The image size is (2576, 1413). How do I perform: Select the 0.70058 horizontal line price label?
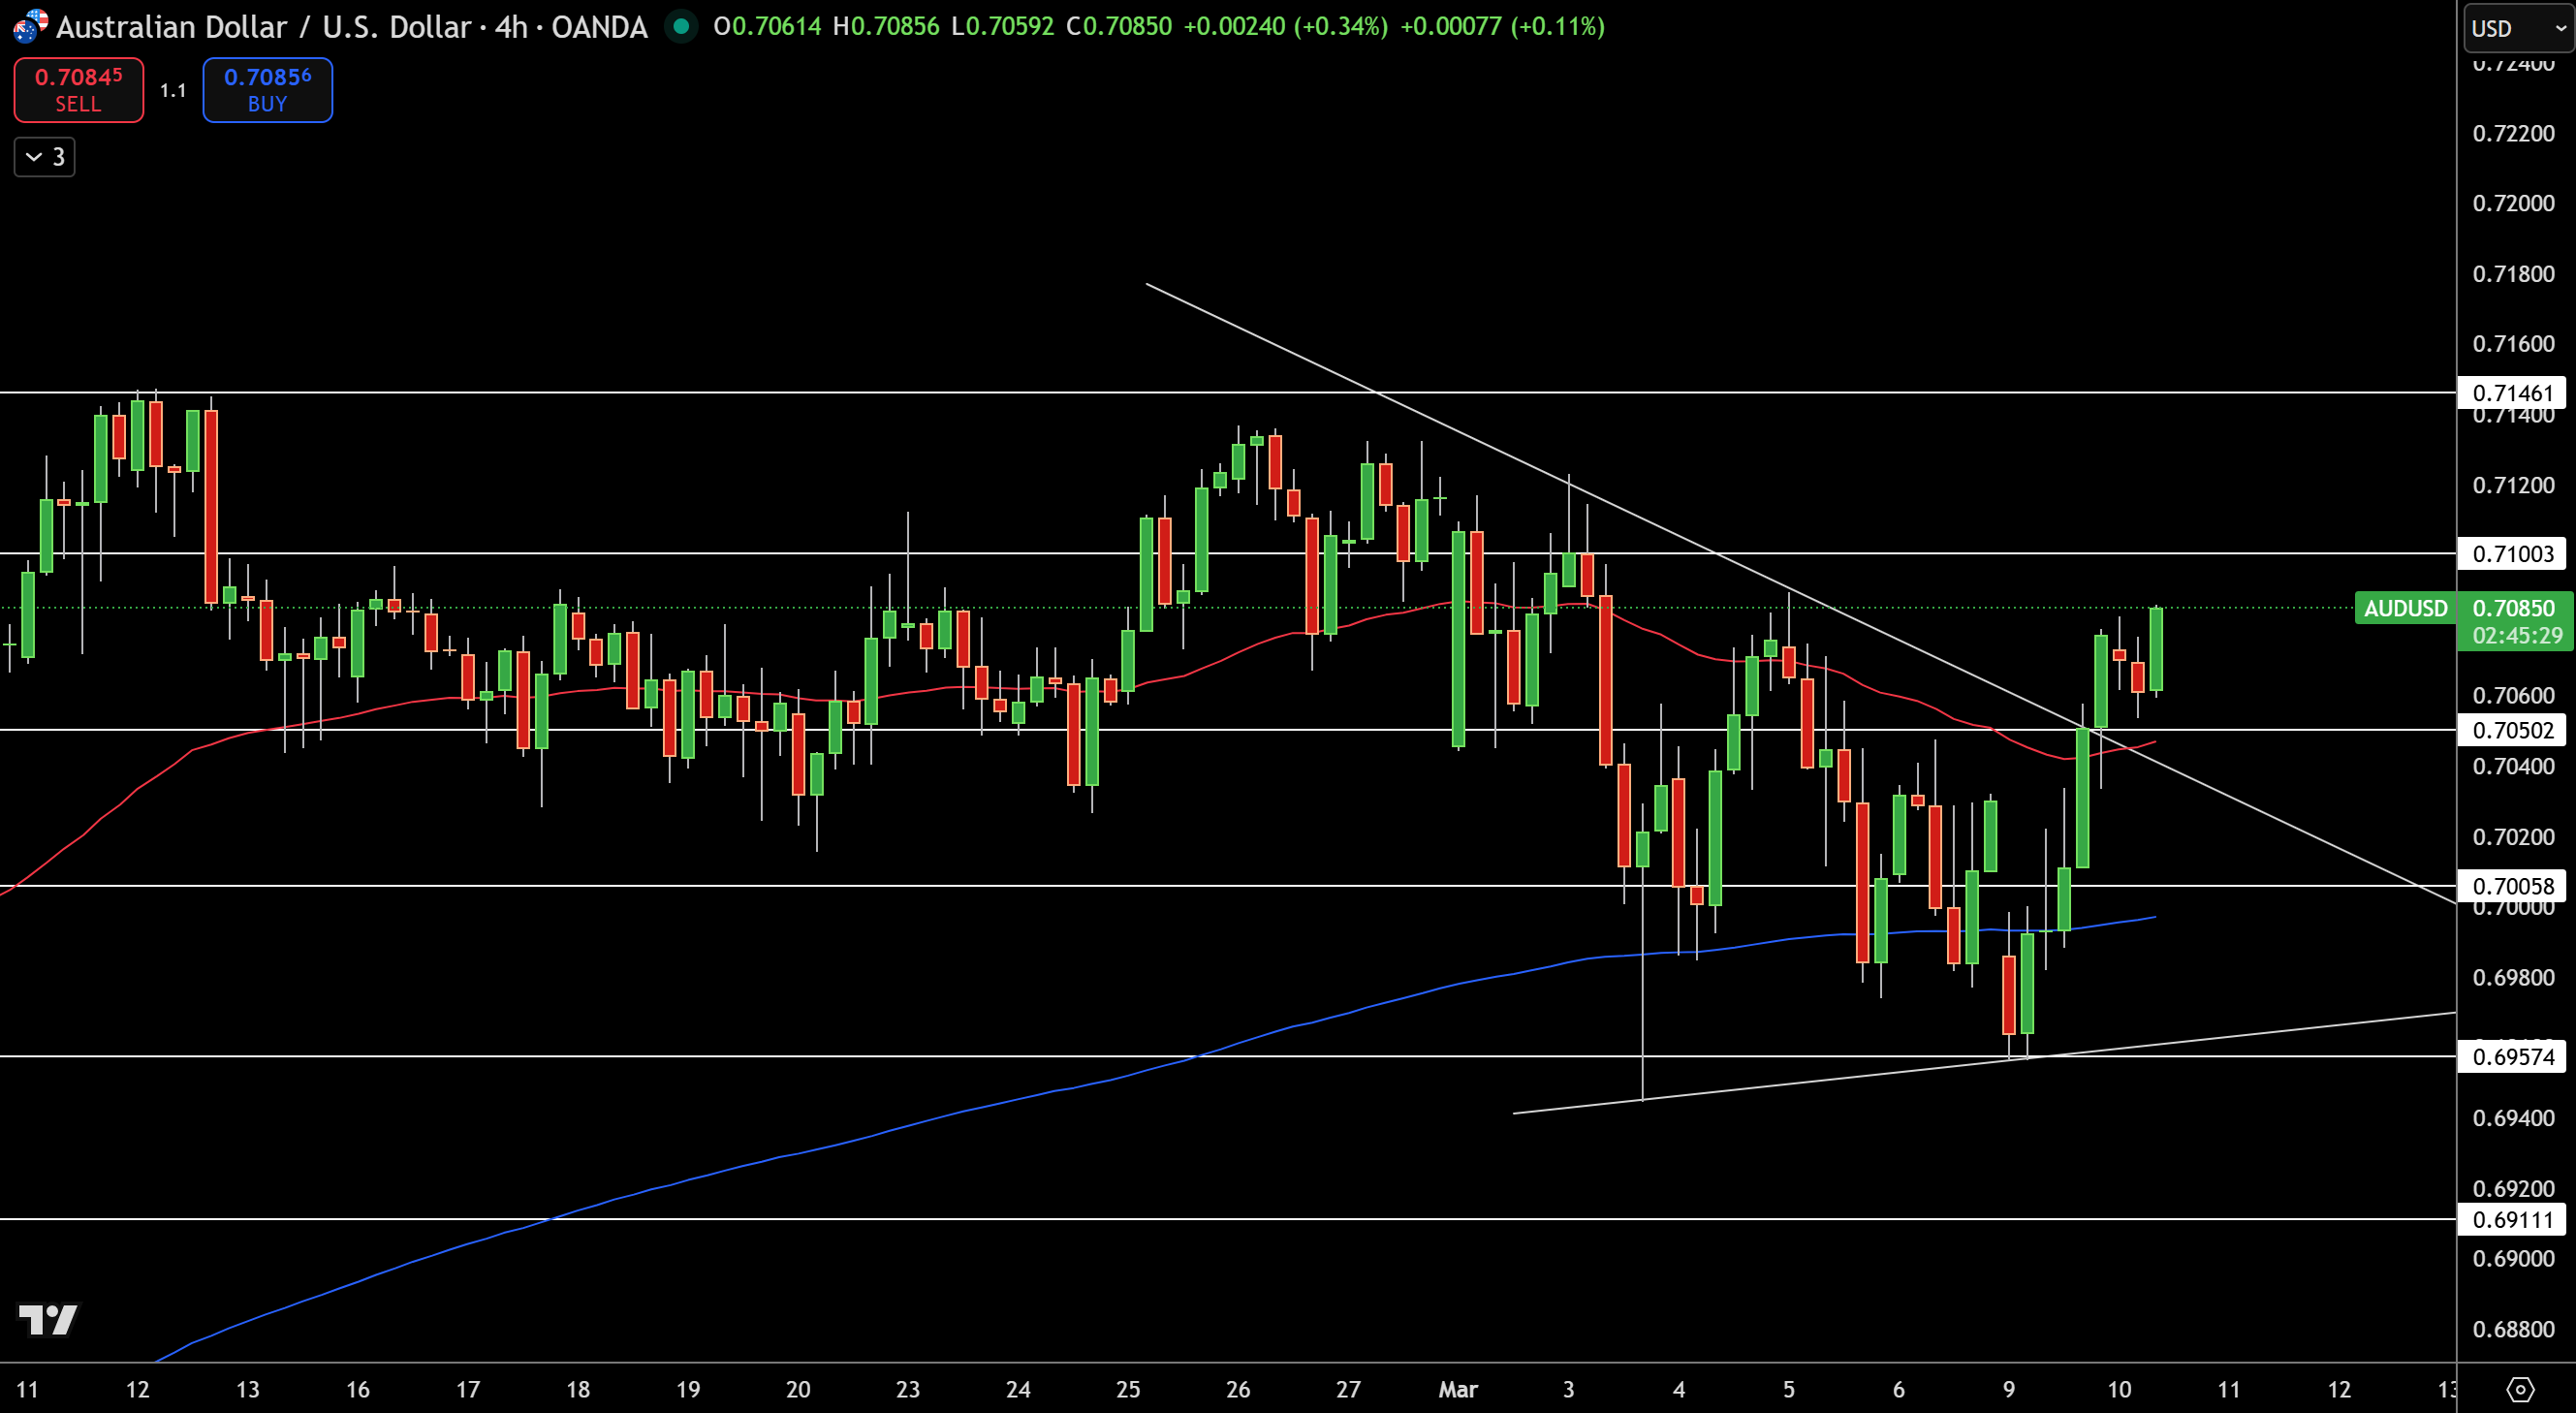(x=2512, y=886)
